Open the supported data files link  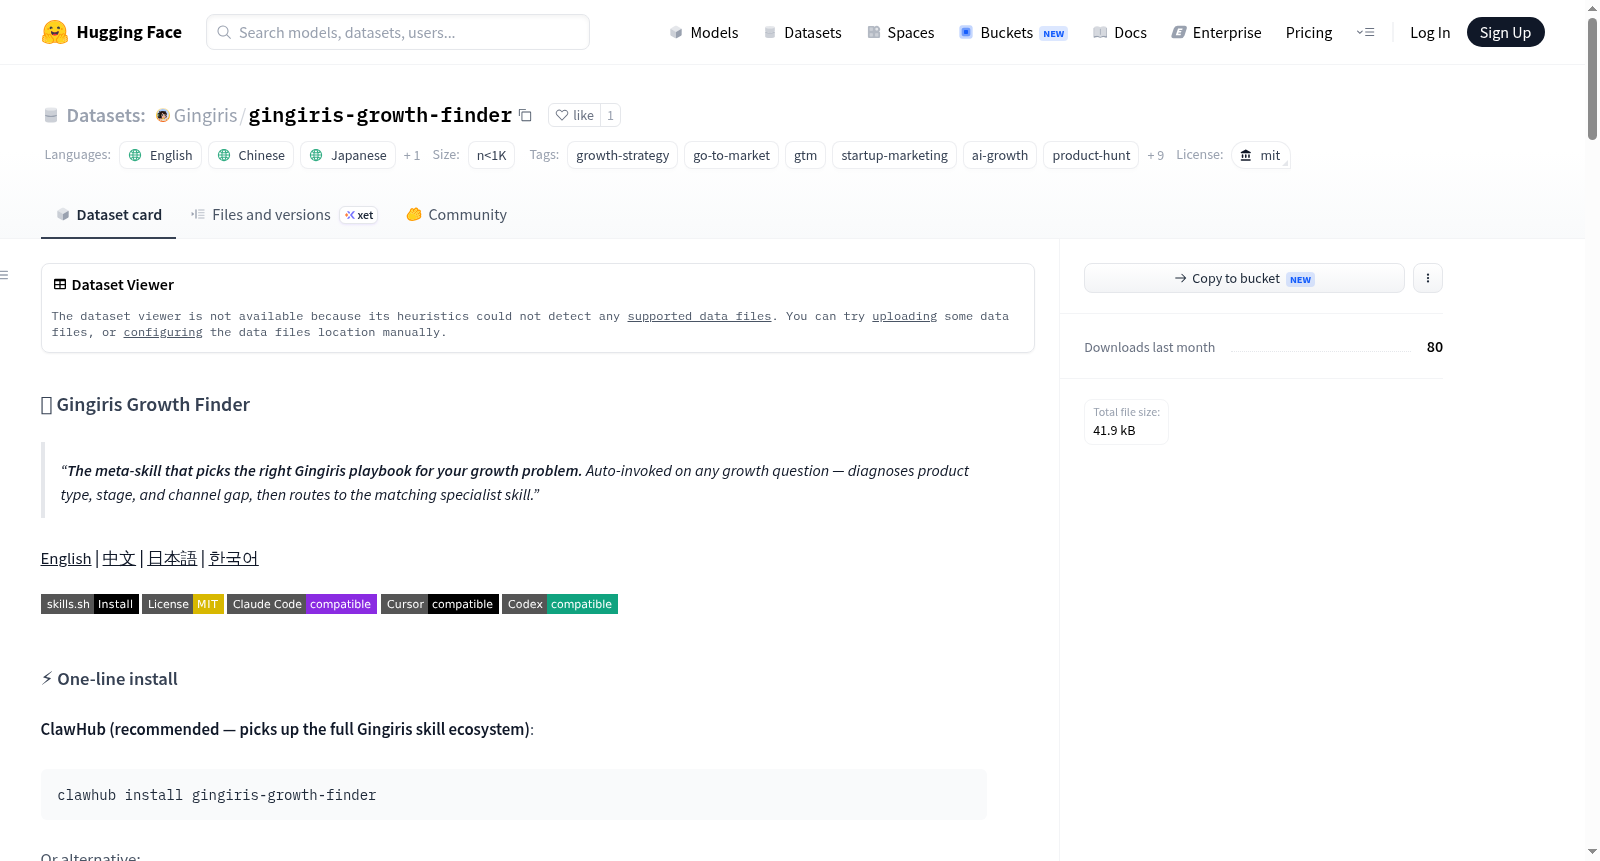pyautogui.click(x=699, y=316)
